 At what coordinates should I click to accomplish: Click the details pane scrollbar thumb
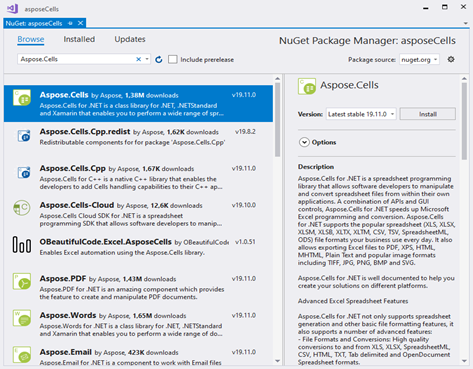coord(464,121)
